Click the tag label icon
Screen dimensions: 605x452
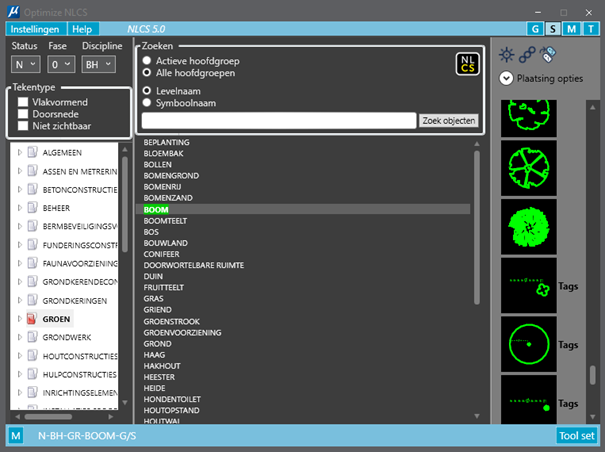(548, 54)
